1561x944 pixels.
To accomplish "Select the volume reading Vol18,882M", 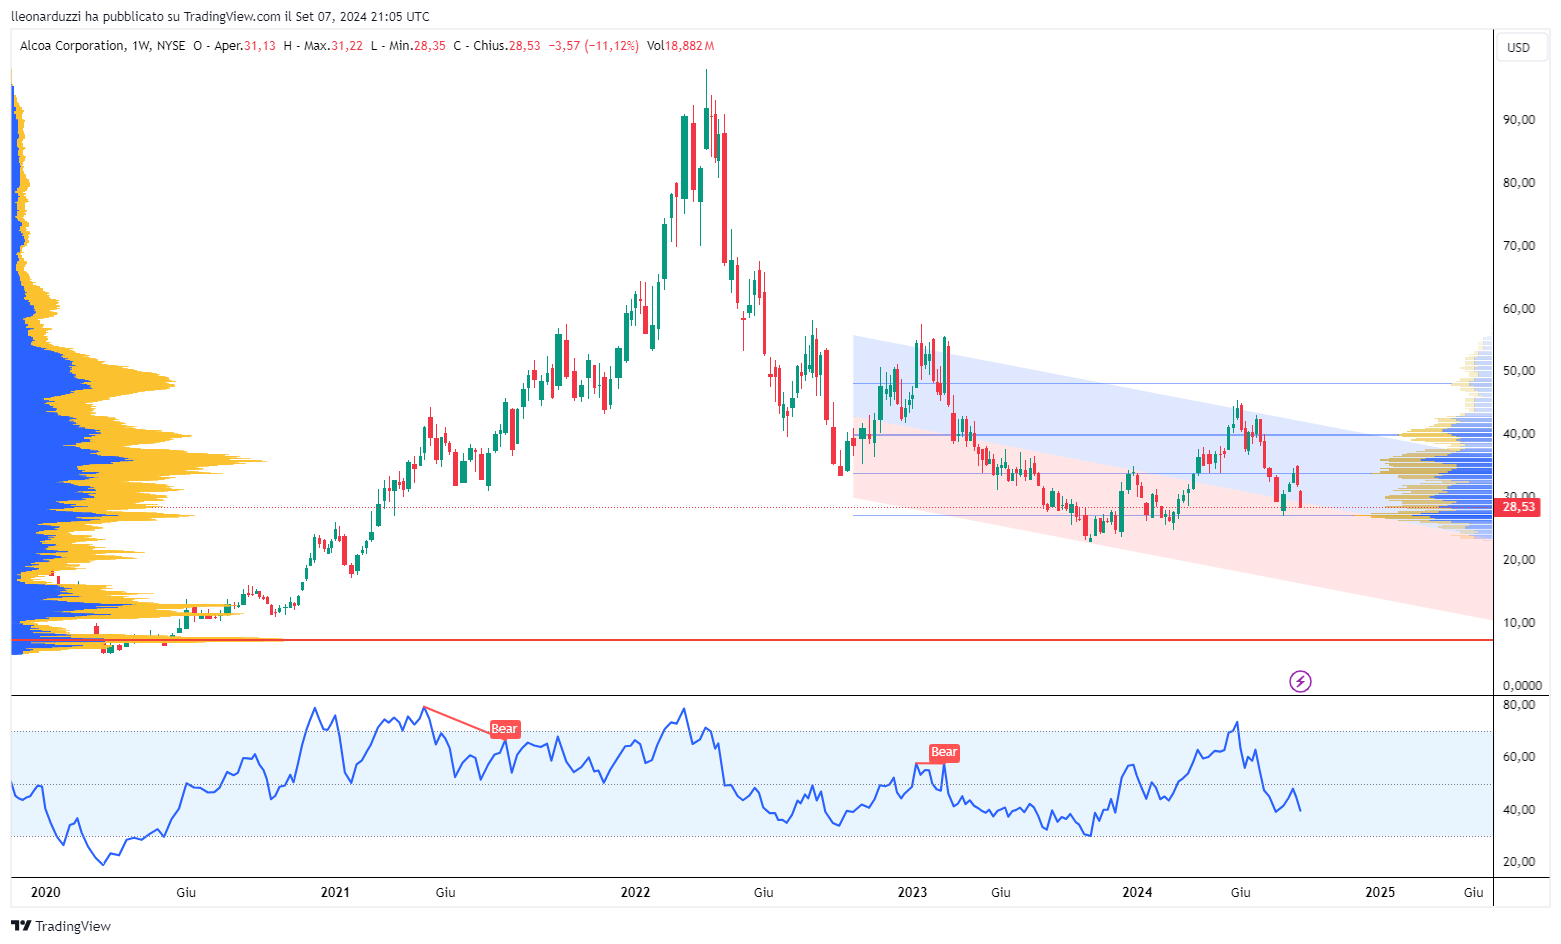I will (x=680, y=46).
